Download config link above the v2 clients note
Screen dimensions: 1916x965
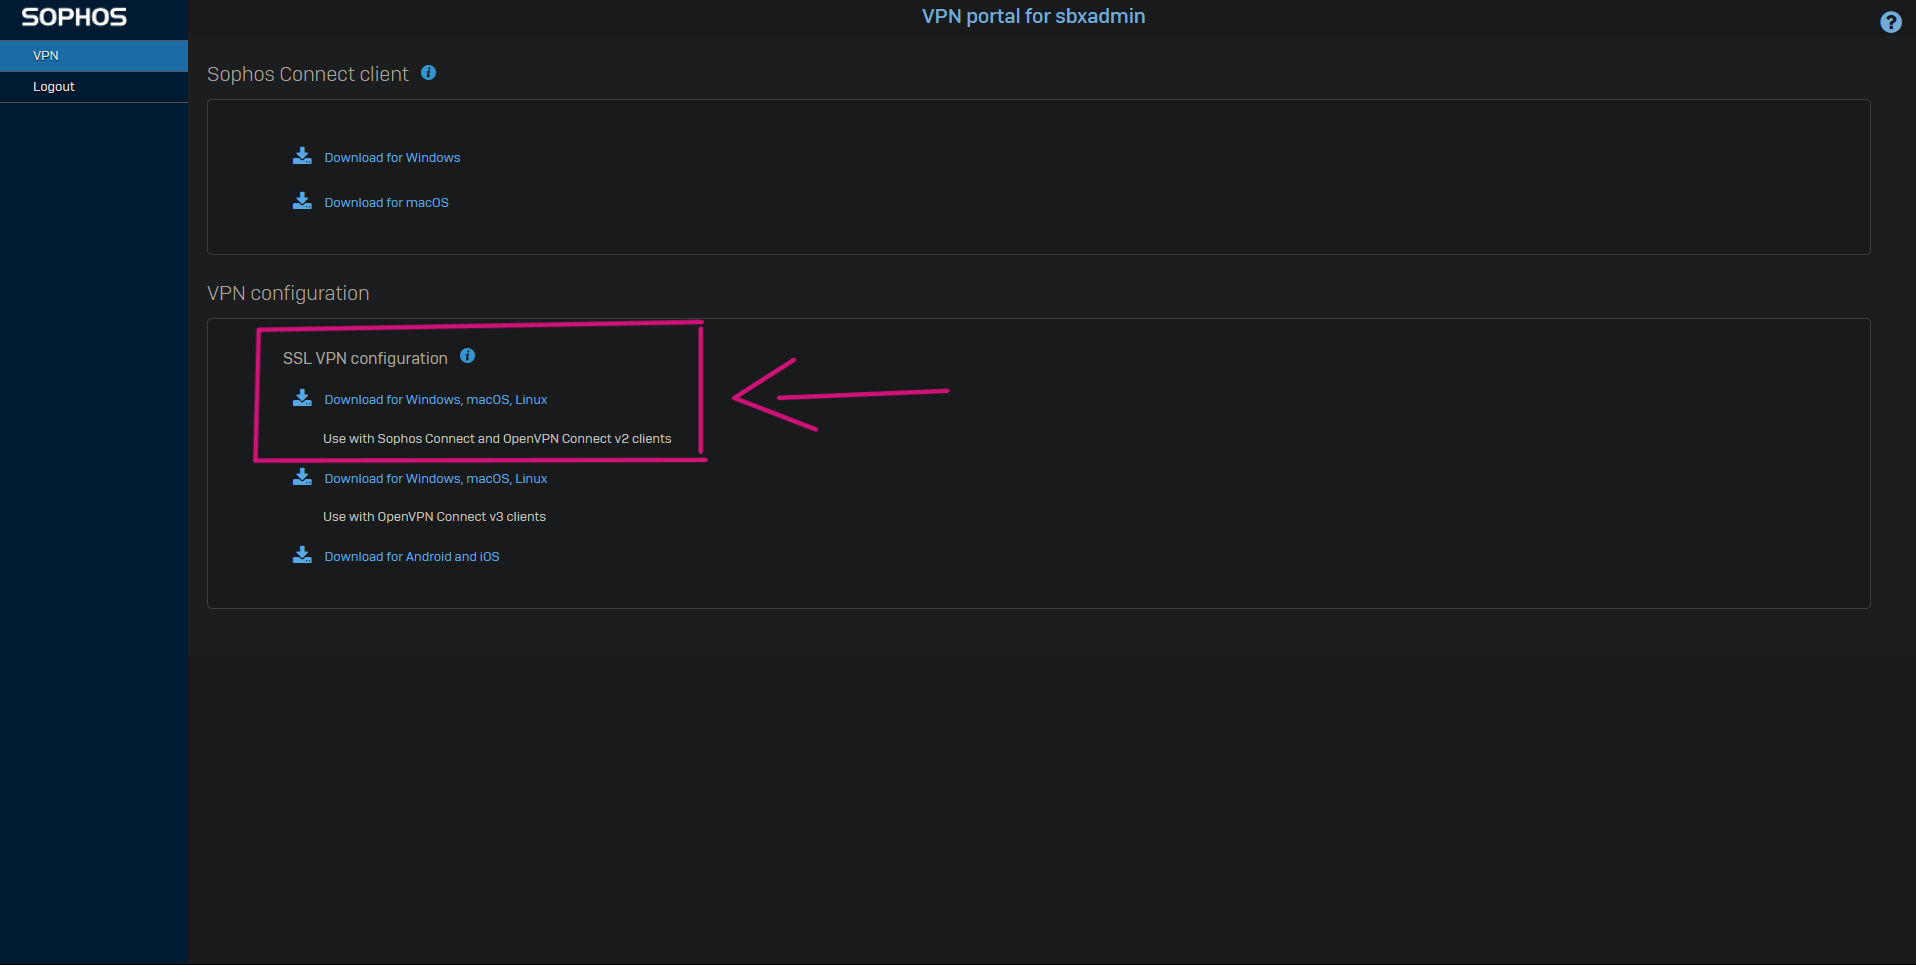click(x=435, y=400)
